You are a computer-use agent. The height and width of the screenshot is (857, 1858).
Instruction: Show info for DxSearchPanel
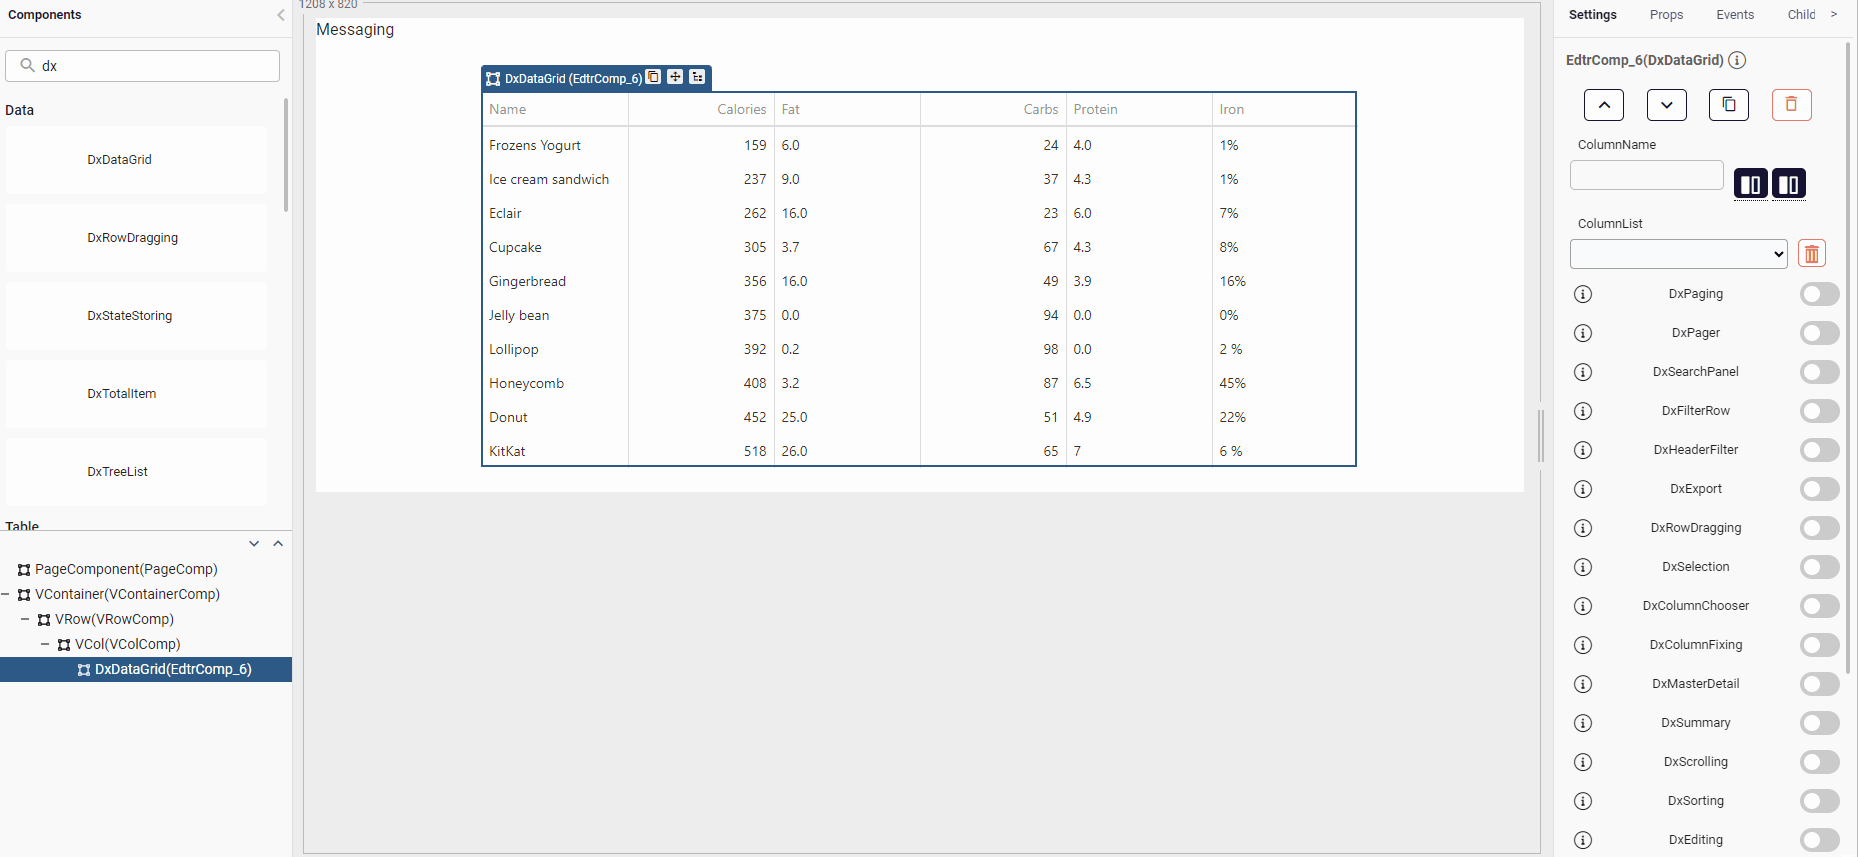pyautogui.click(x=1583, y=372)
